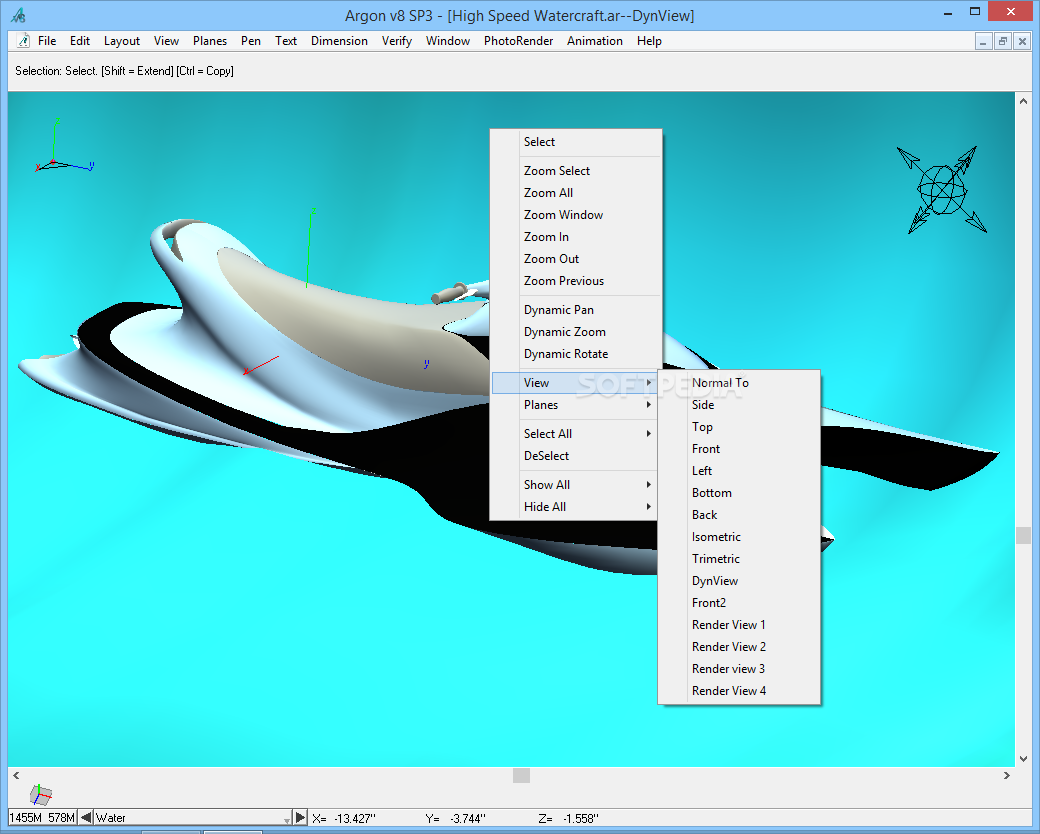Viewport: 1040px width, 834px height.
Task: Open the Pen menu
Action: [x=251, y=40]
